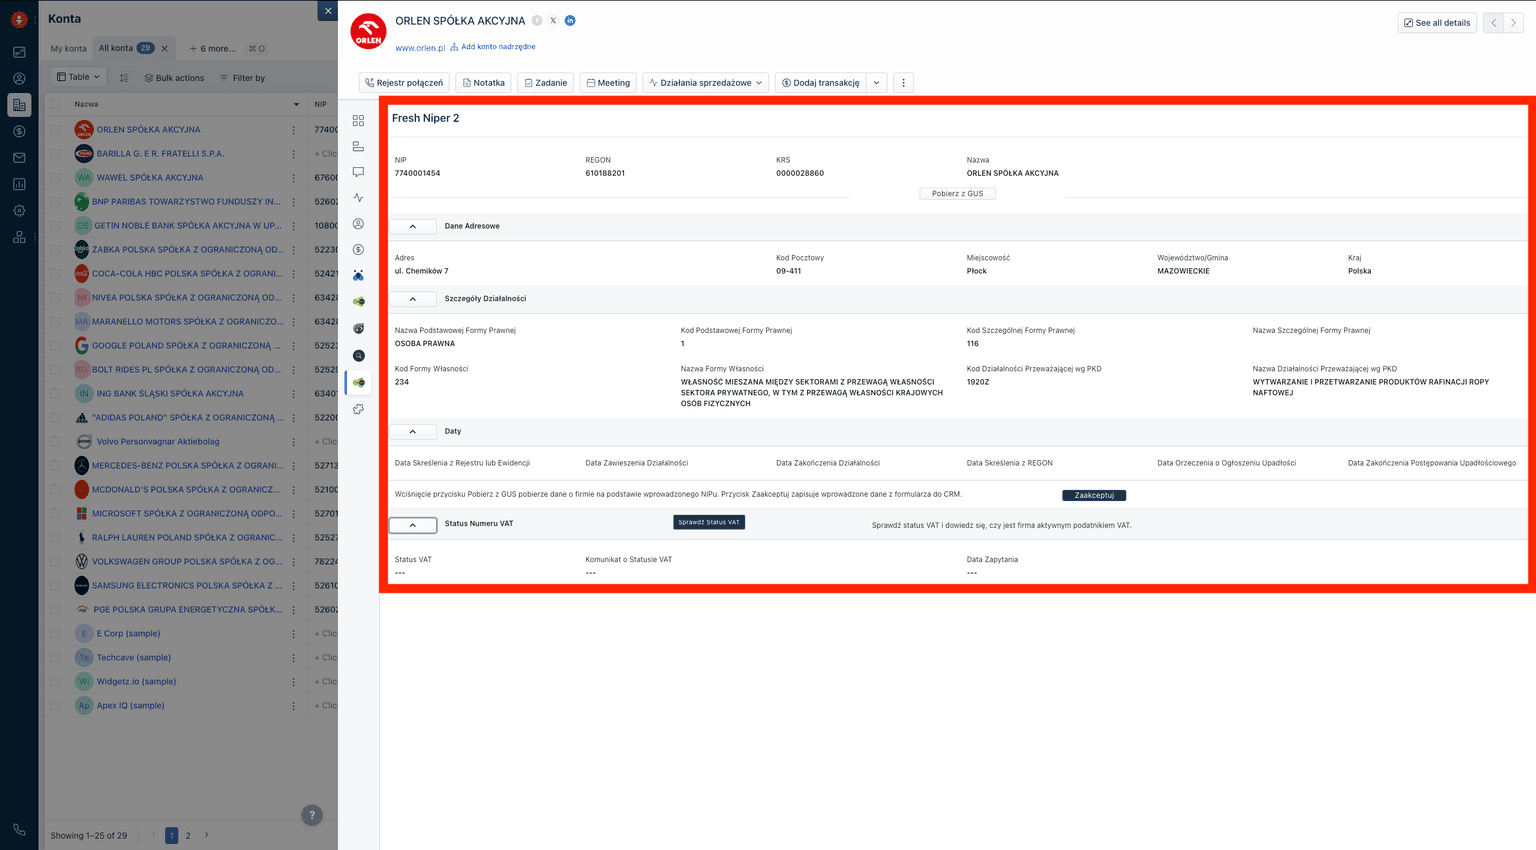Open the + 6 more views tab

pyautogui.click(x=213, y=48)
